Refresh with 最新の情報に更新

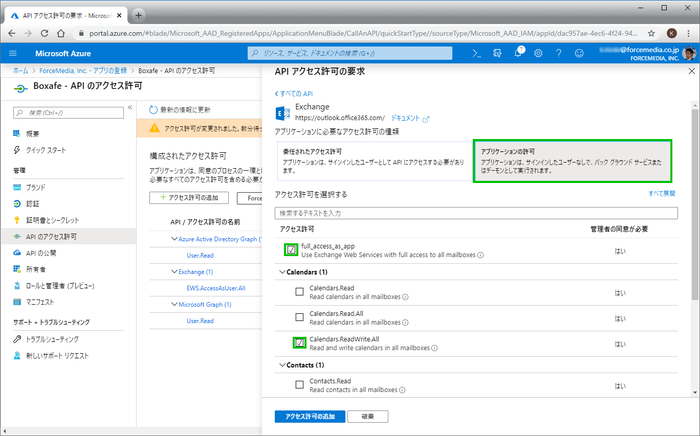click(179, 110)
